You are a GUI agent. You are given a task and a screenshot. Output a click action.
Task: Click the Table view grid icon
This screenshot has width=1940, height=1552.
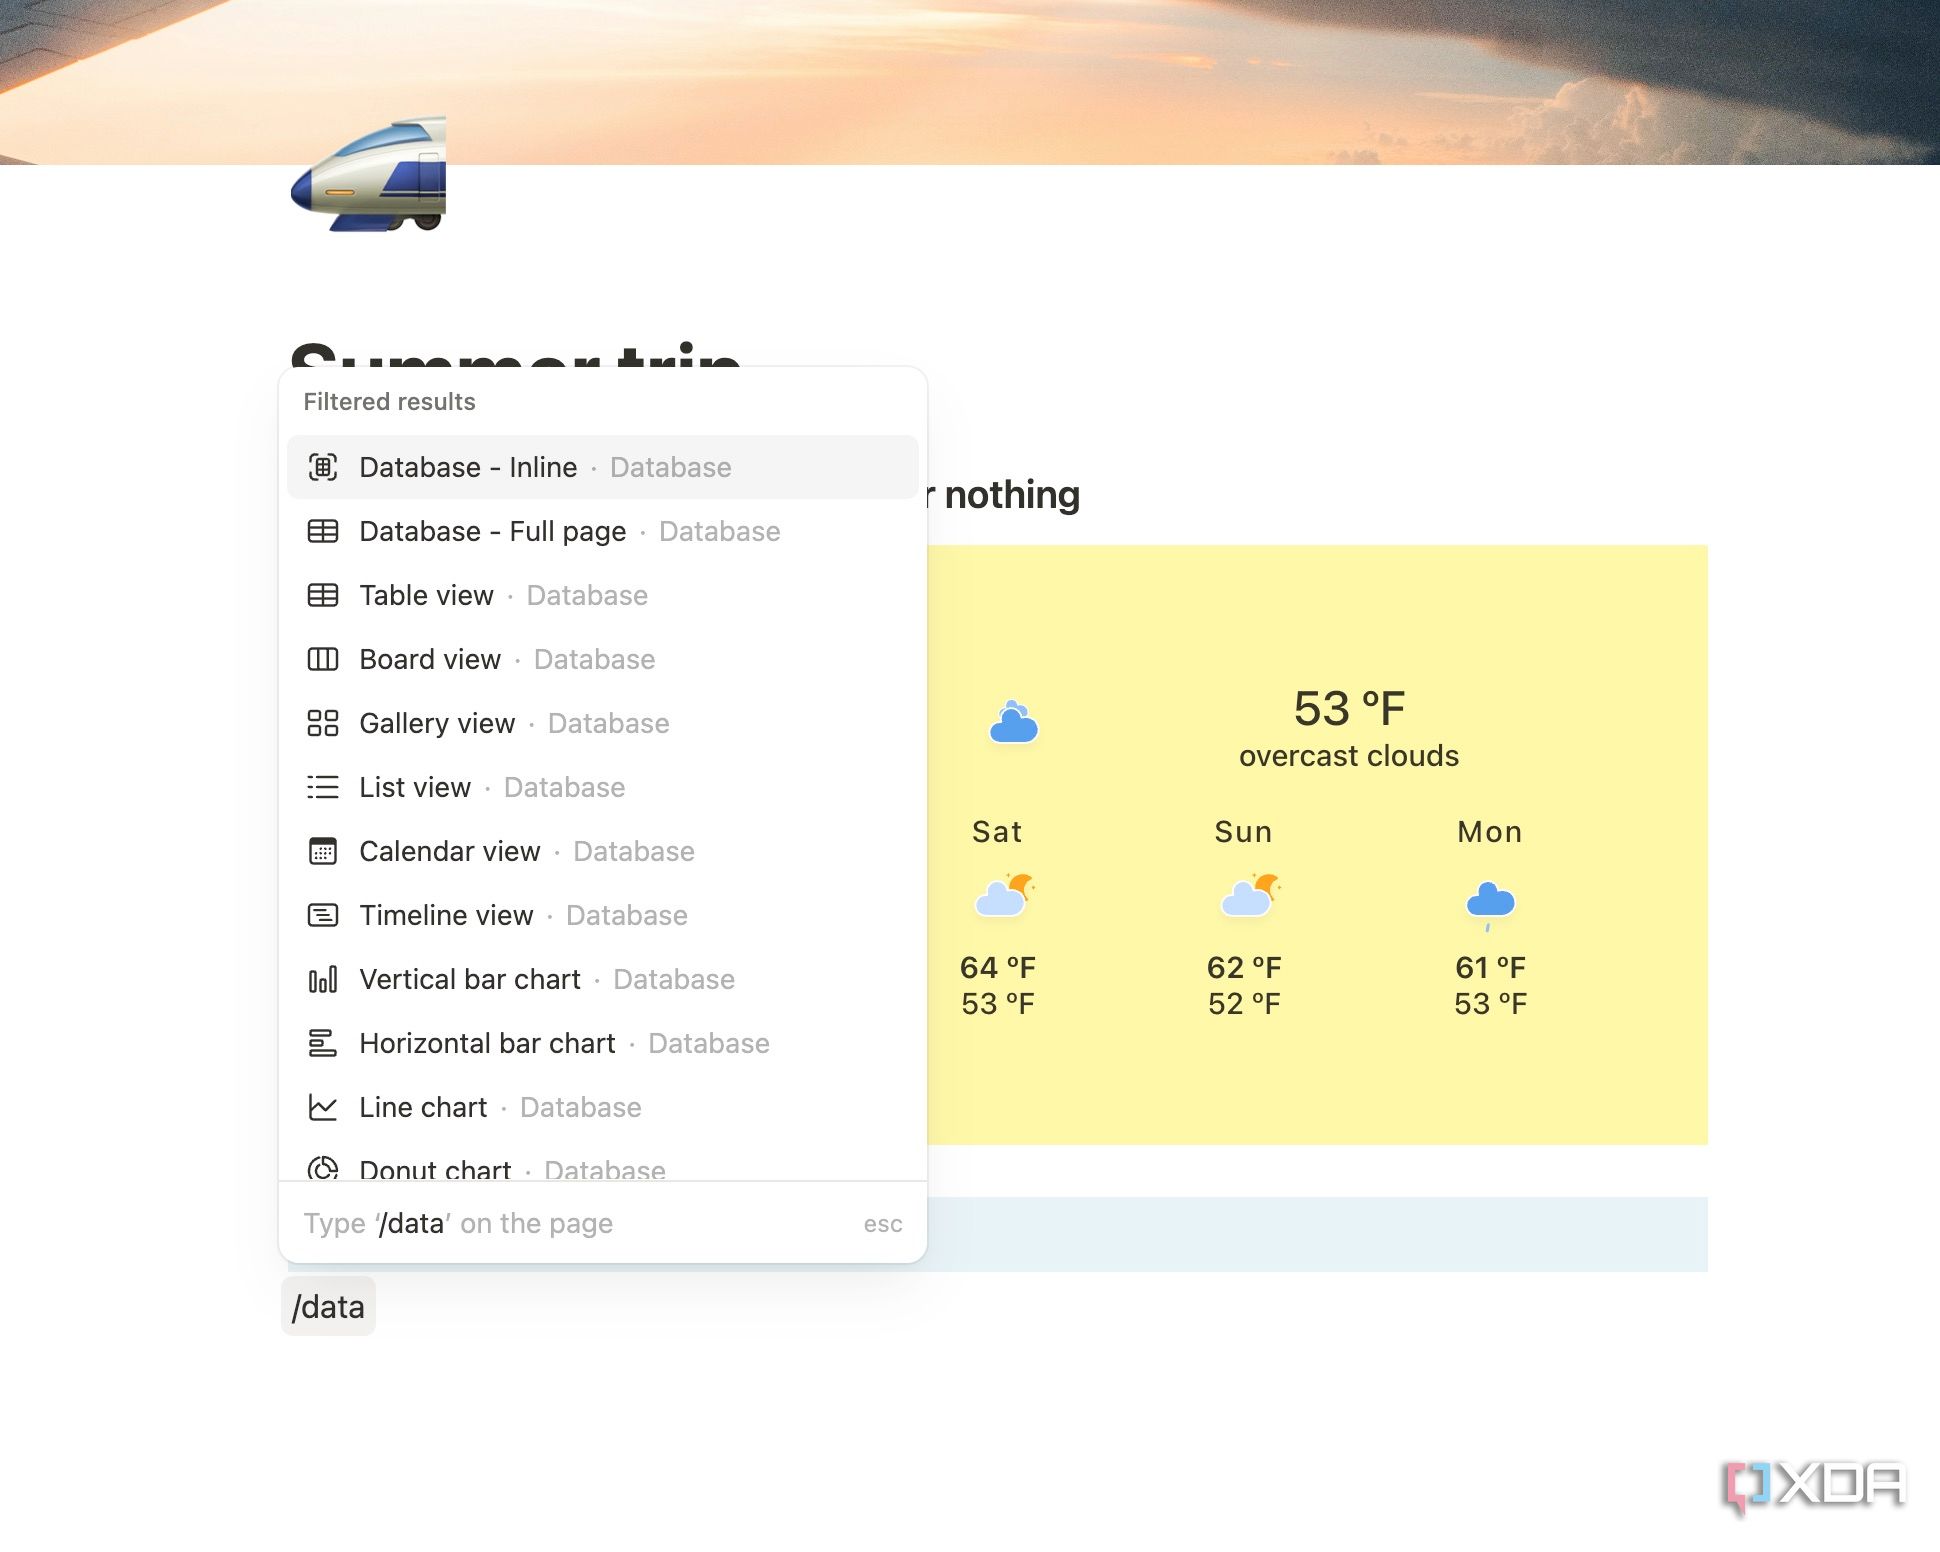click(322, 595)
